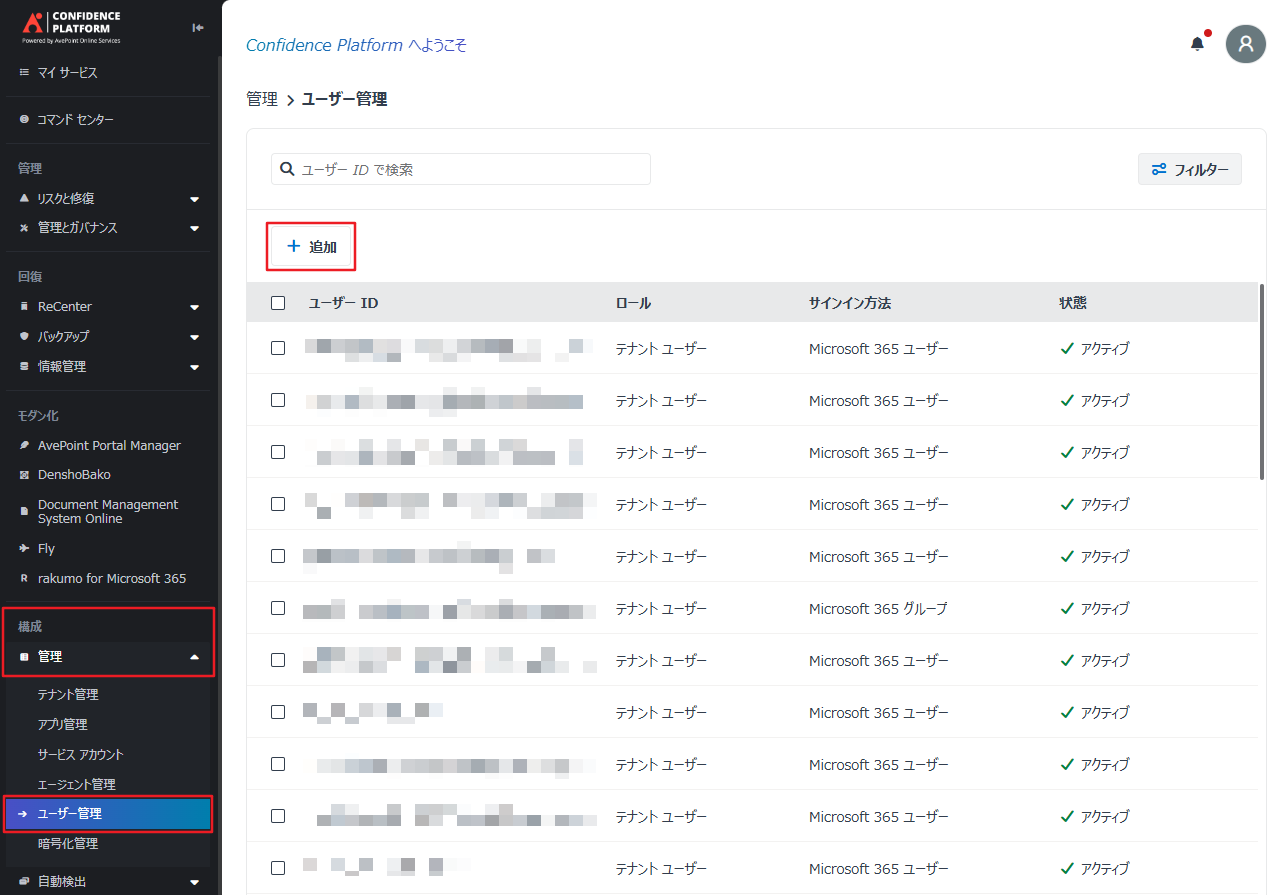Click the AvePoint Portal Manager icon
Screen dimensions: 1272x895
click(x=24, y=445)
